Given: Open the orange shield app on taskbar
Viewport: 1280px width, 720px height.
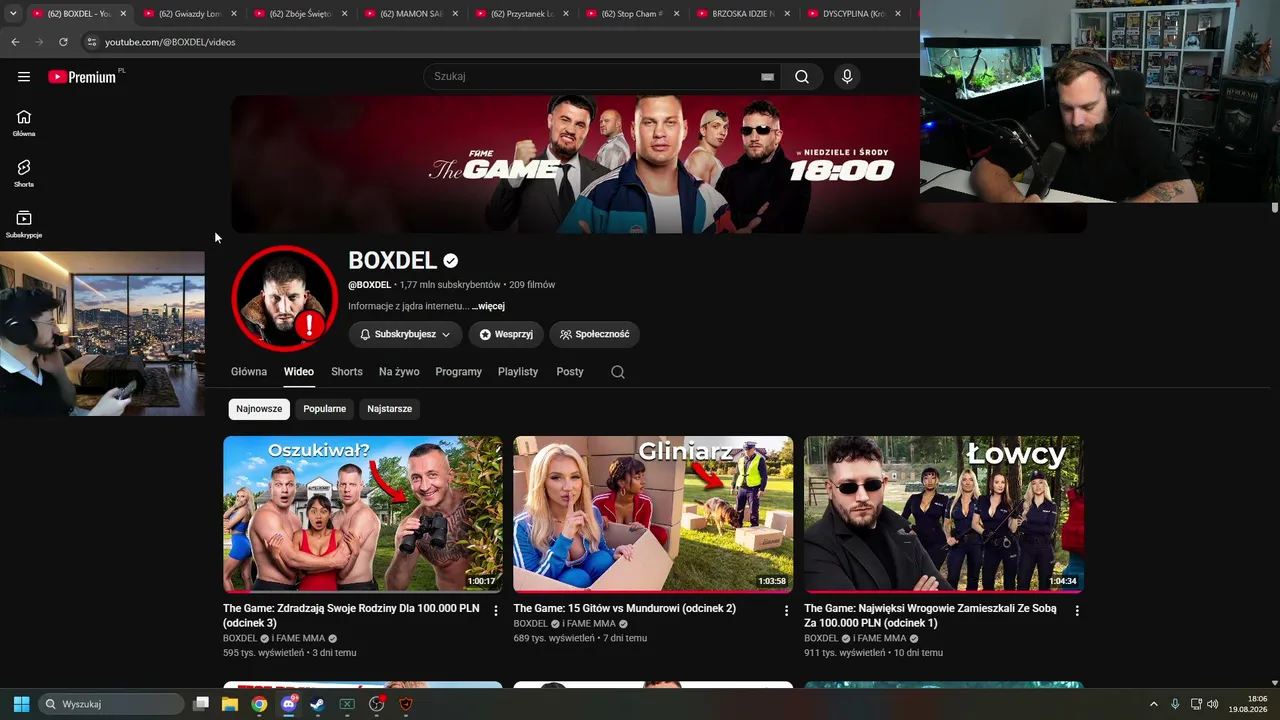Looking at the screenshot, I should [406, 704].
